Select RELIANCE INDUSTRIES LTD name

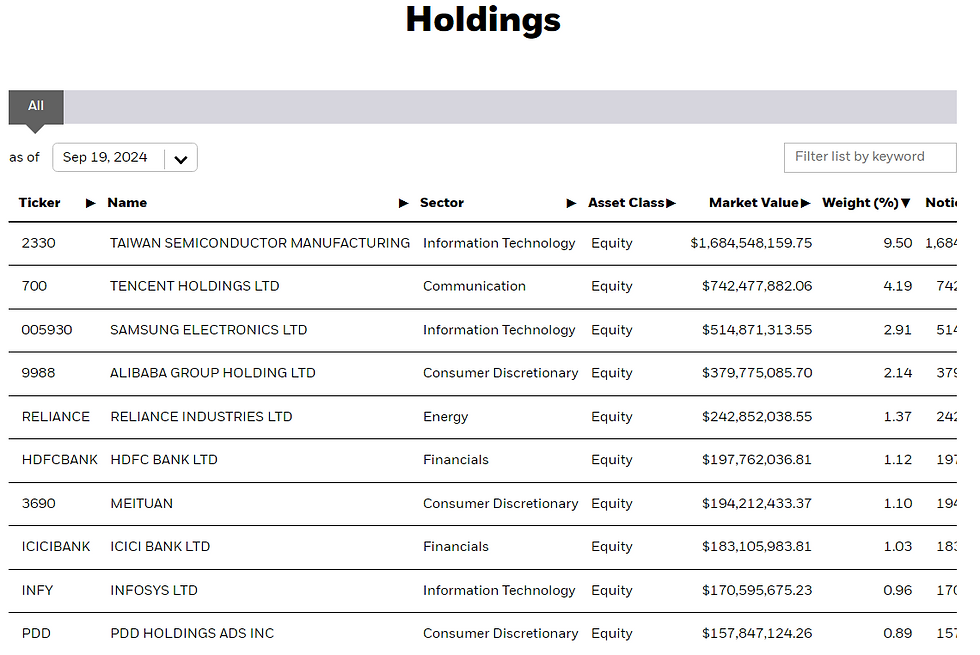pyautogui.click(x=201, y=417)
